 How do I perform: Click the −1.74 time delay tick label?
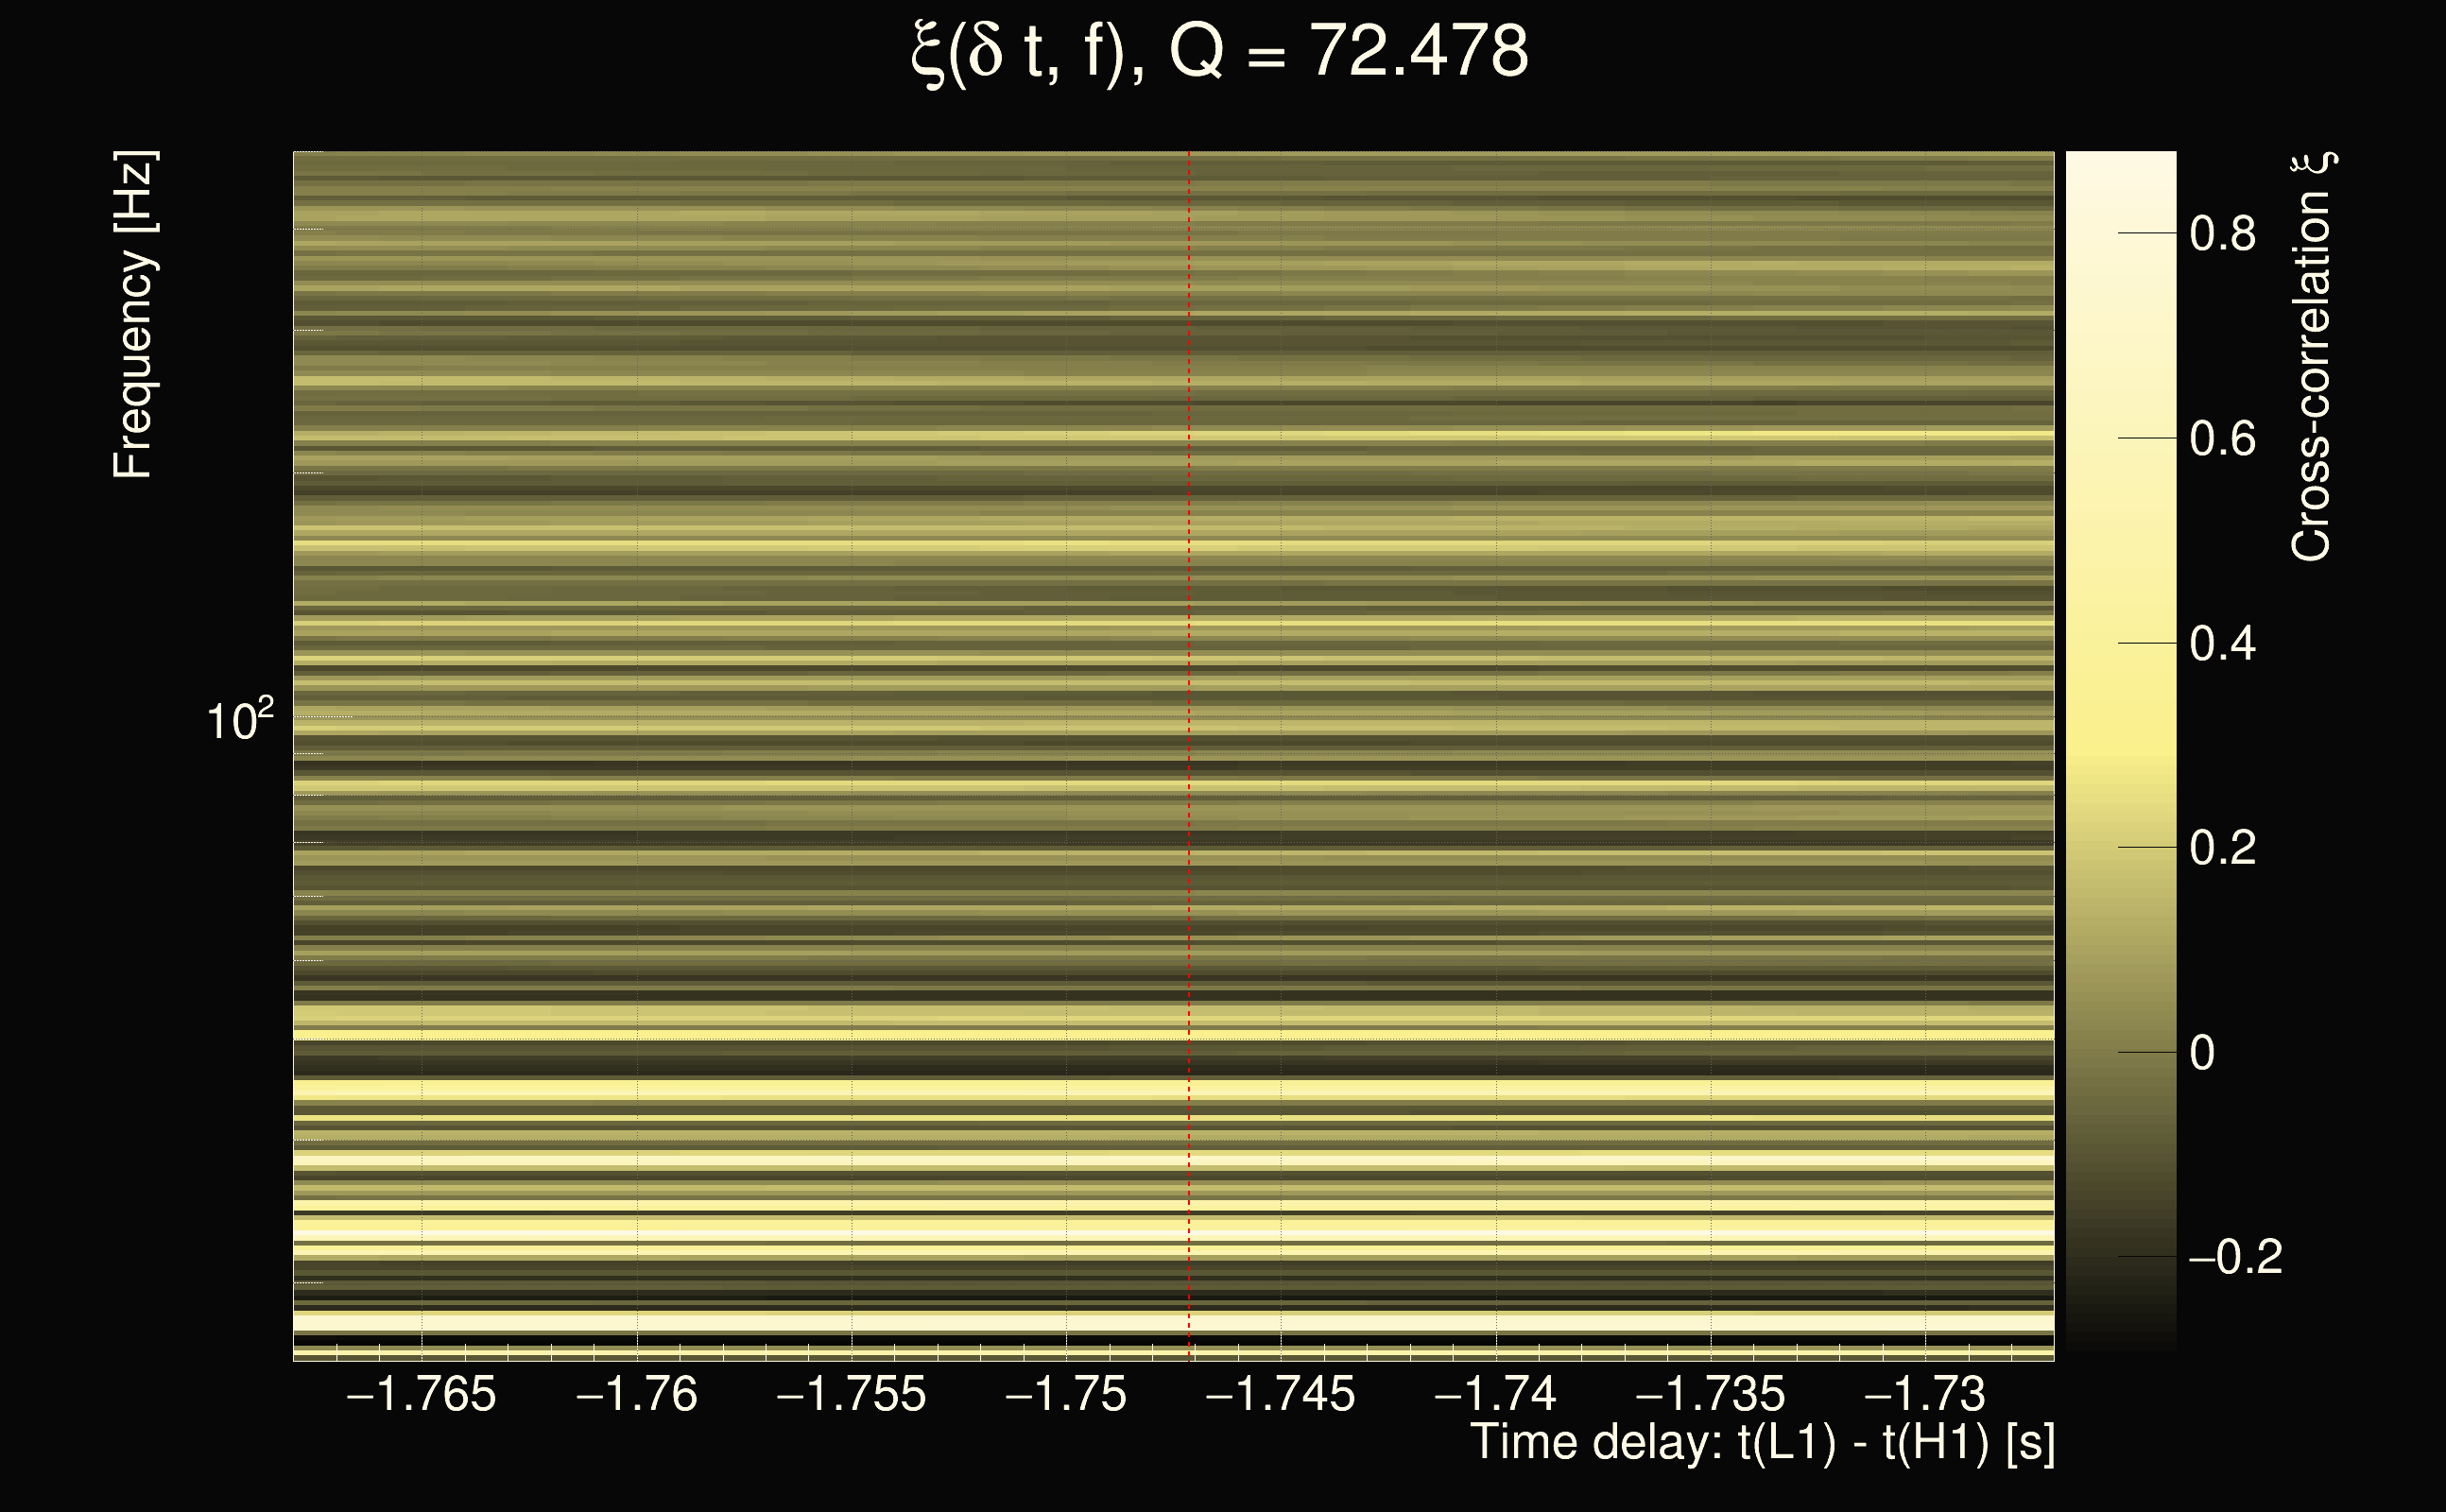1496,1394
